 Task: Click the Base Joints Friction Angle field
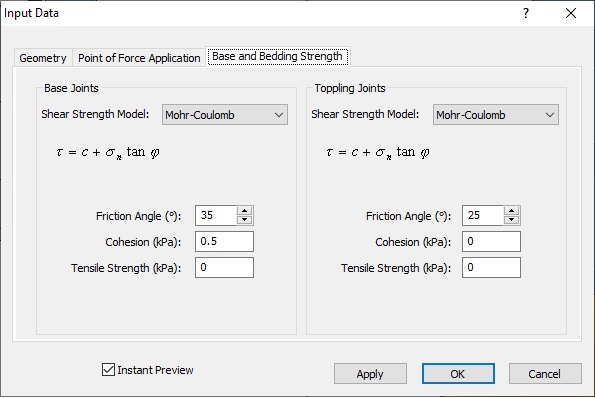(x=216, y=216)
